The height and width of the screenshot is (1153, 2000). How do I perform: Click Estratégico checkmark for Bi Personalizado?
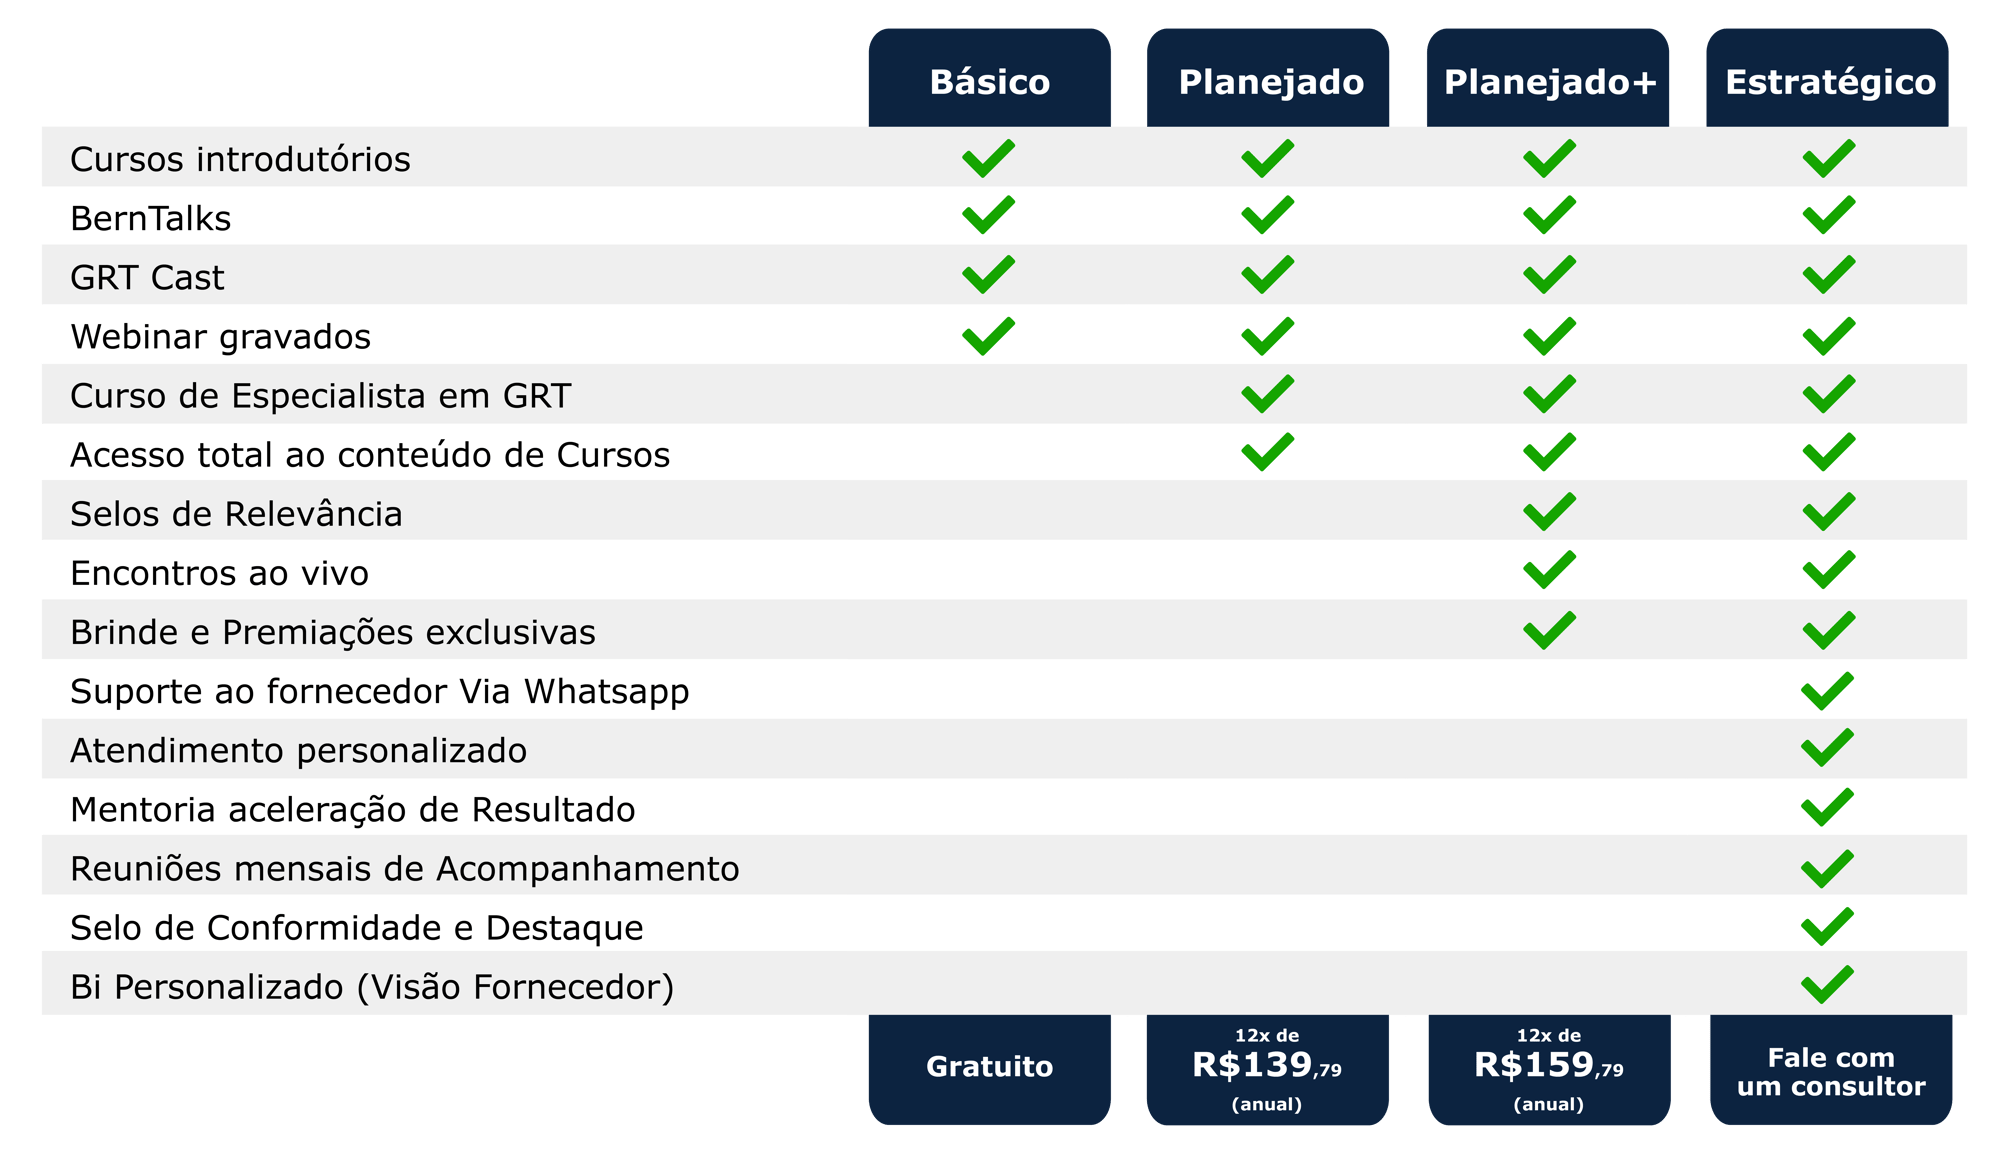tap(1827, 985)
